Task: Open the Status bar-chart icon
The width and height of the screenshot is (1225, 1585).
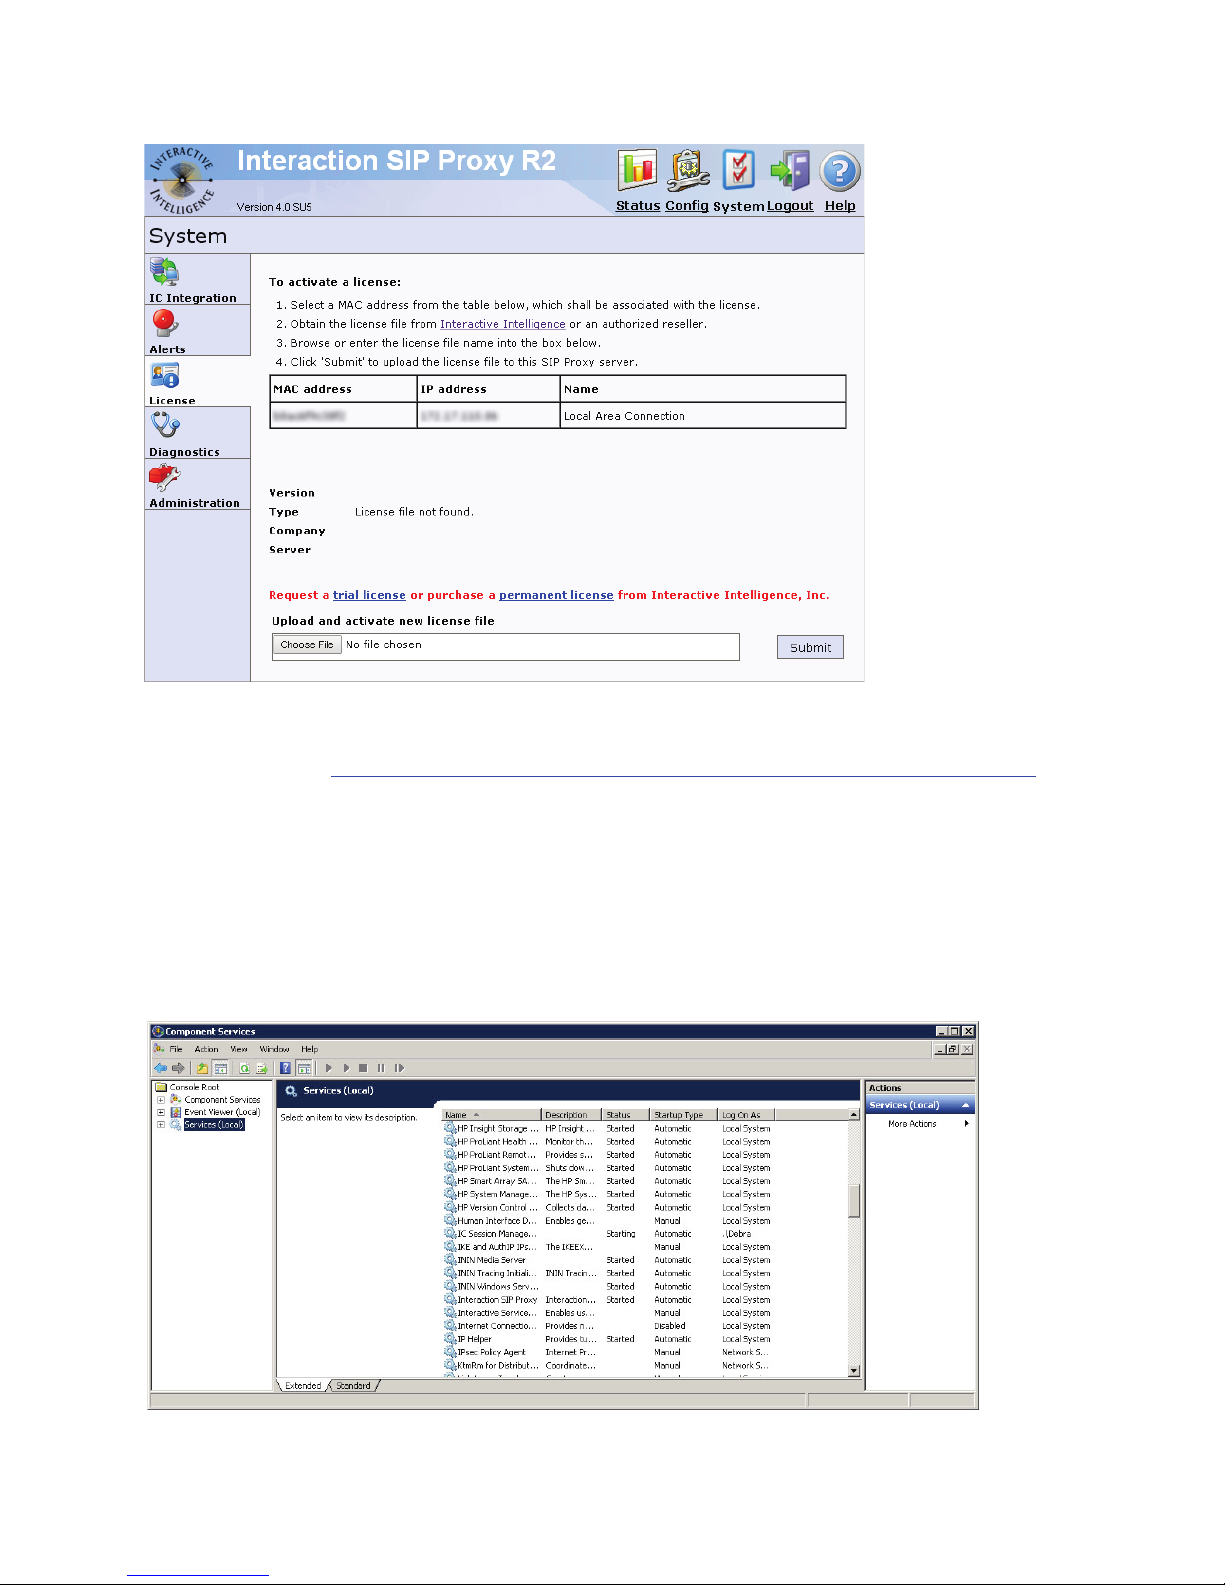Action: tap(637, 170)
